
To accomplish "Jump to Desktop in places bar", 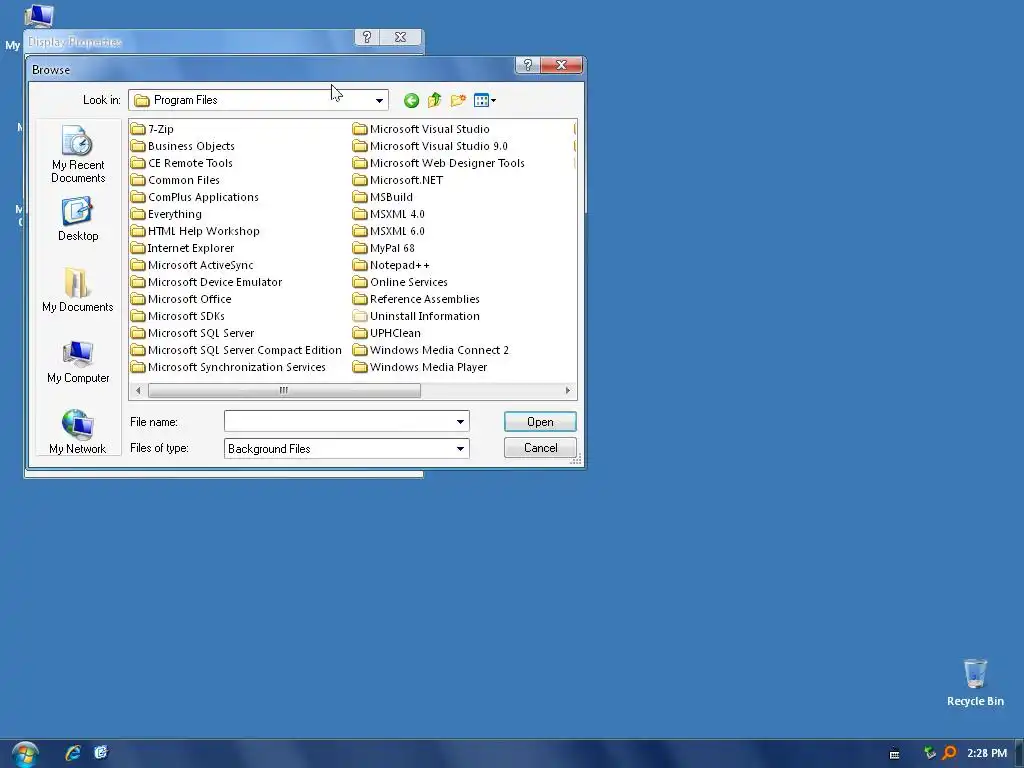I will pyautogui.click(x=78, y=219).
